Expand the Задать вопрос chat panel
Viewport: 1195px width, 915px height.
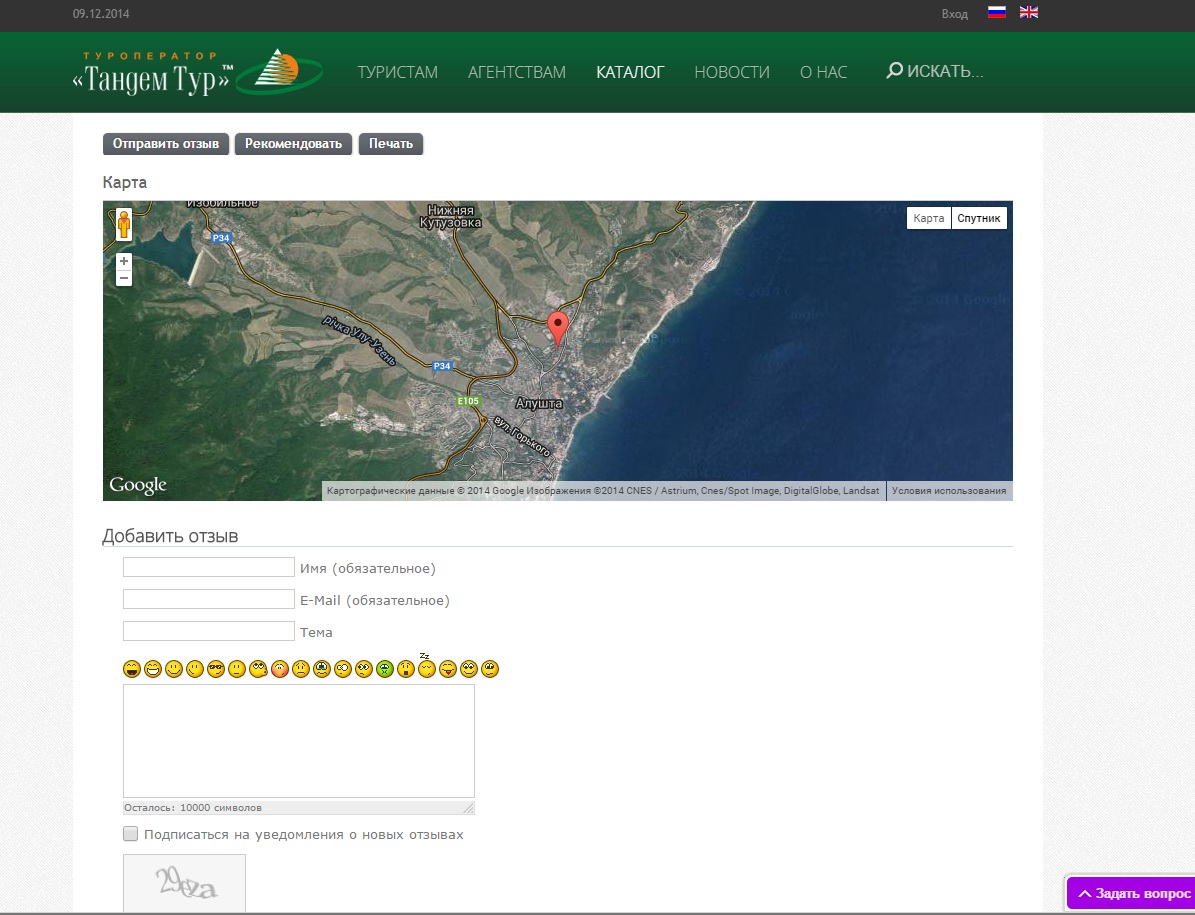(1133, 893)
